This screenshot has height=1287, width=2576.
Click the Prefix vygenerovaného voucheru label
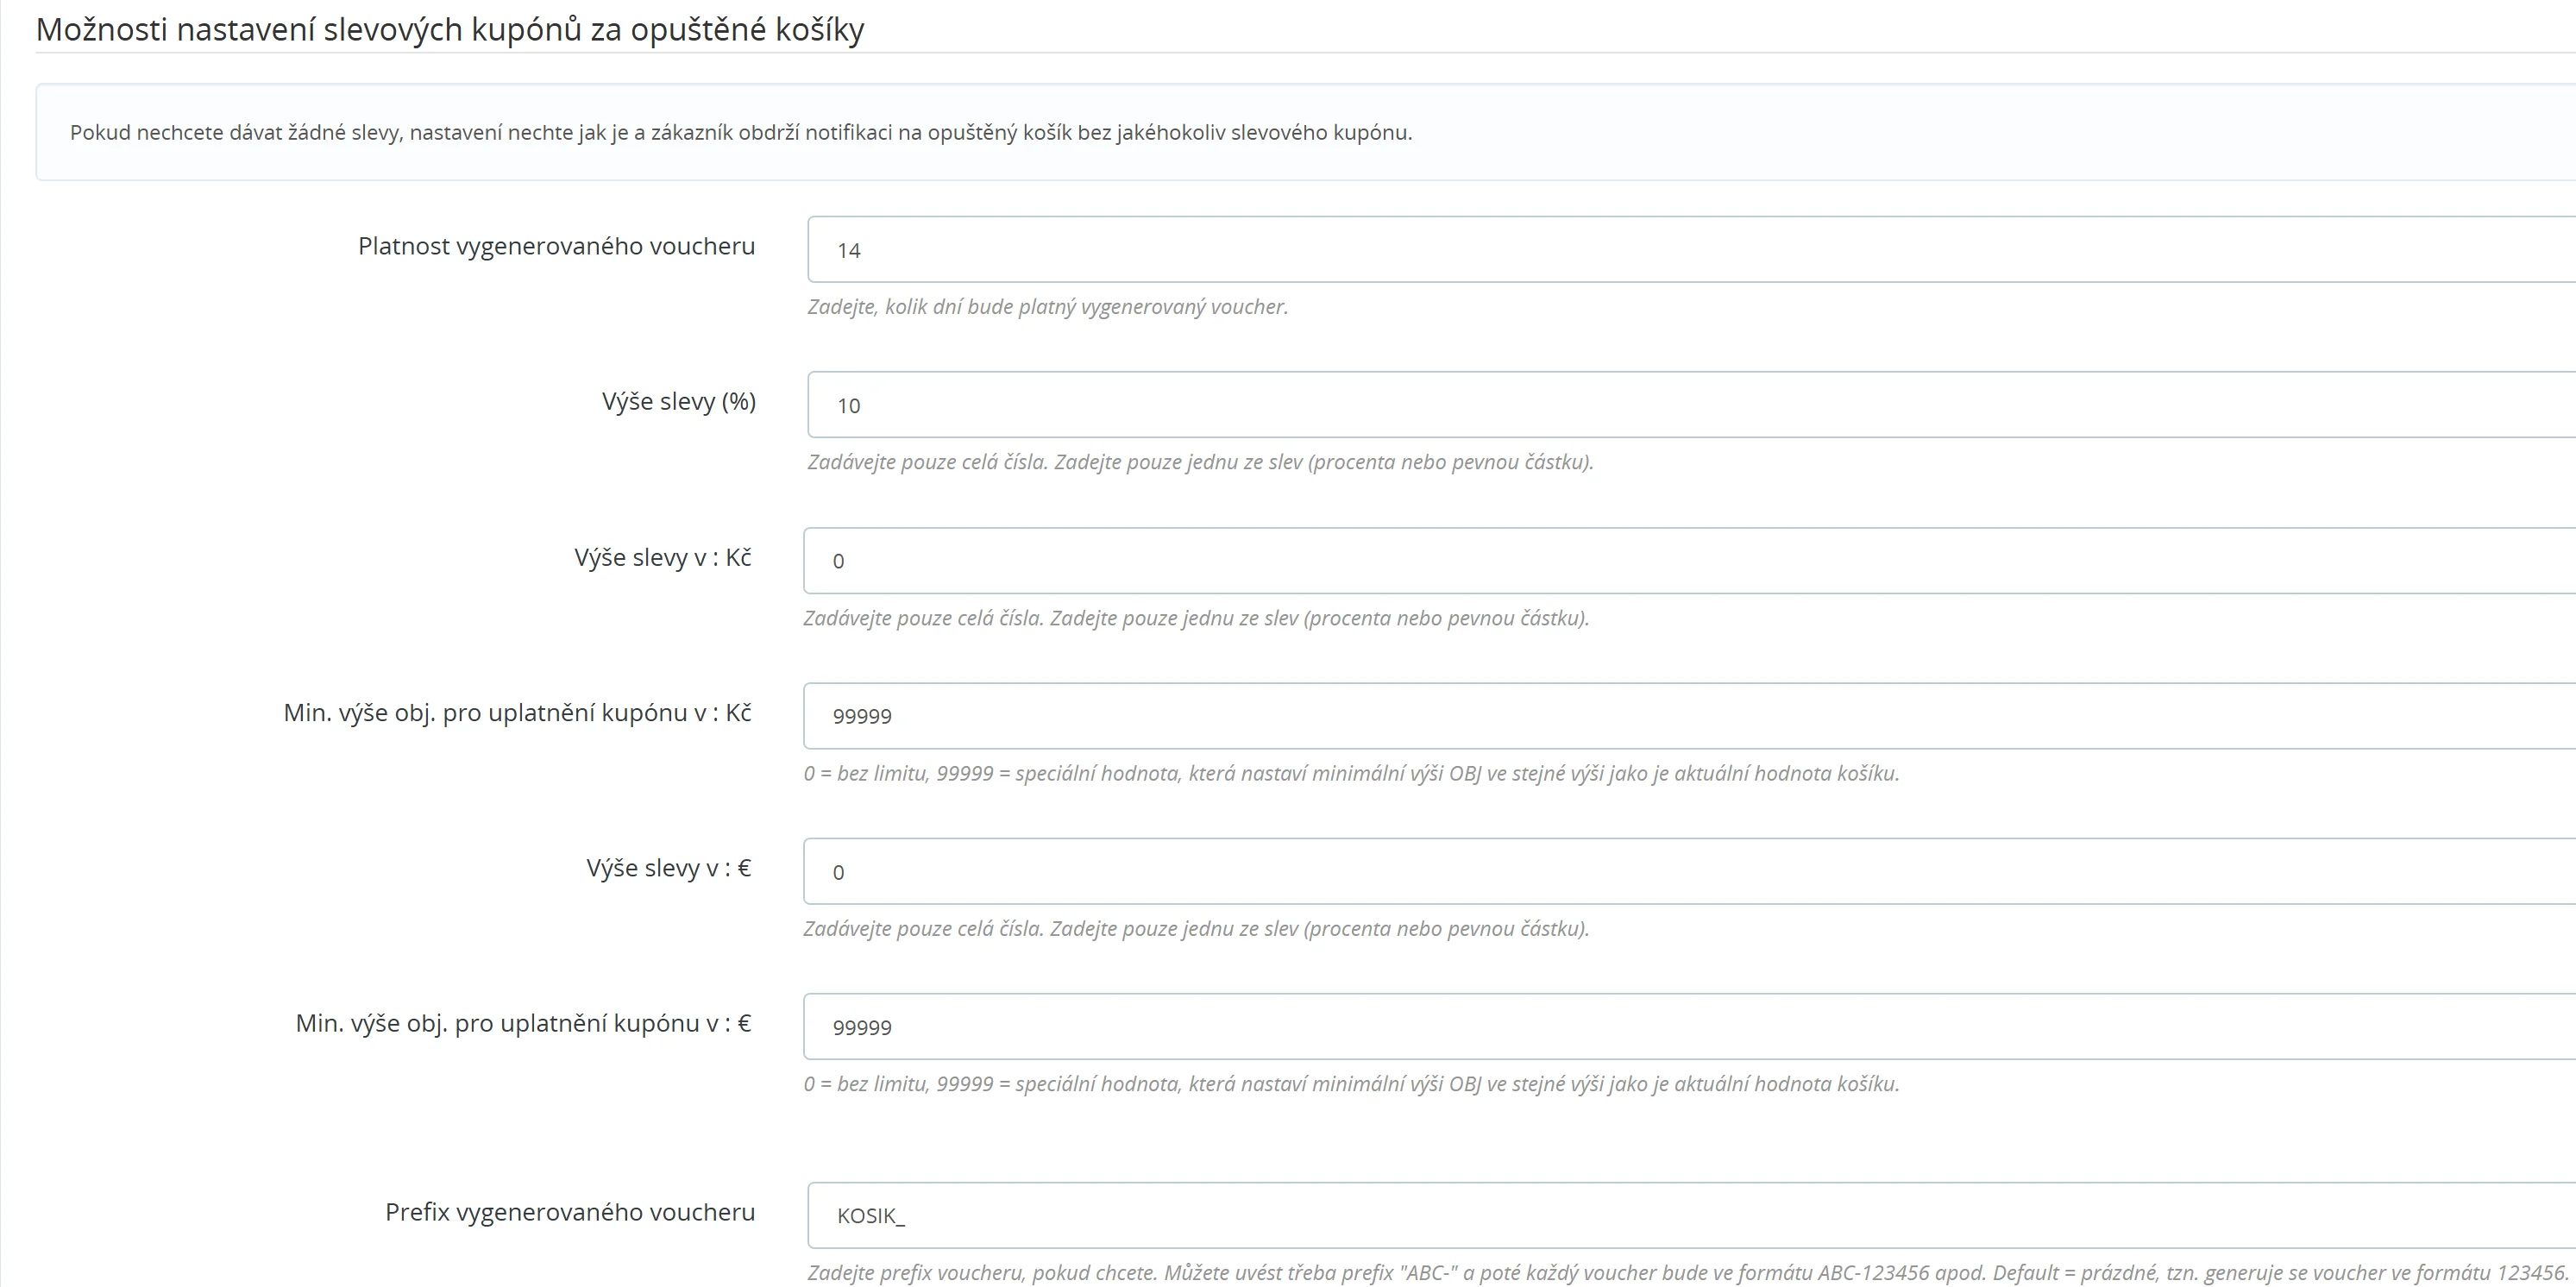(x=570, y=1213)
